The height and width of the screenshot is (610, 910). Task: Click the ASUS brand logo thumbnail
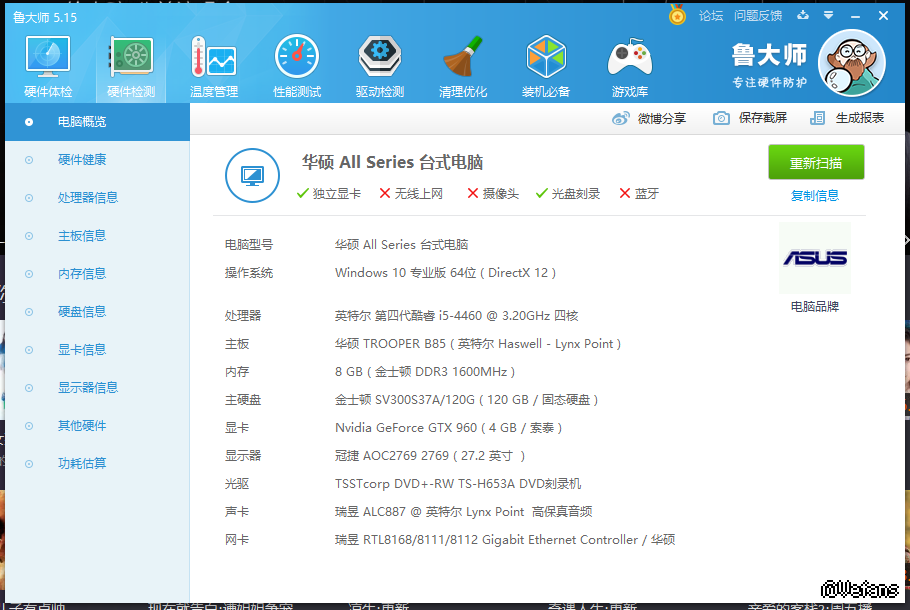[814, 258]
